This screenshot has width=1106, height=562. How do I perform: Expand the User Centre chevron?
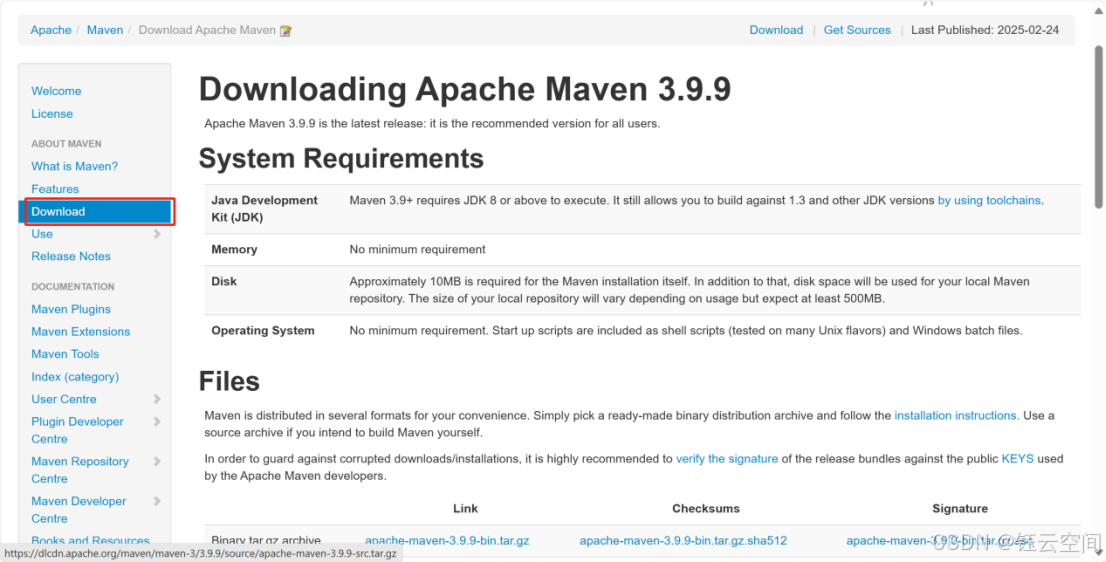point(157,399)
